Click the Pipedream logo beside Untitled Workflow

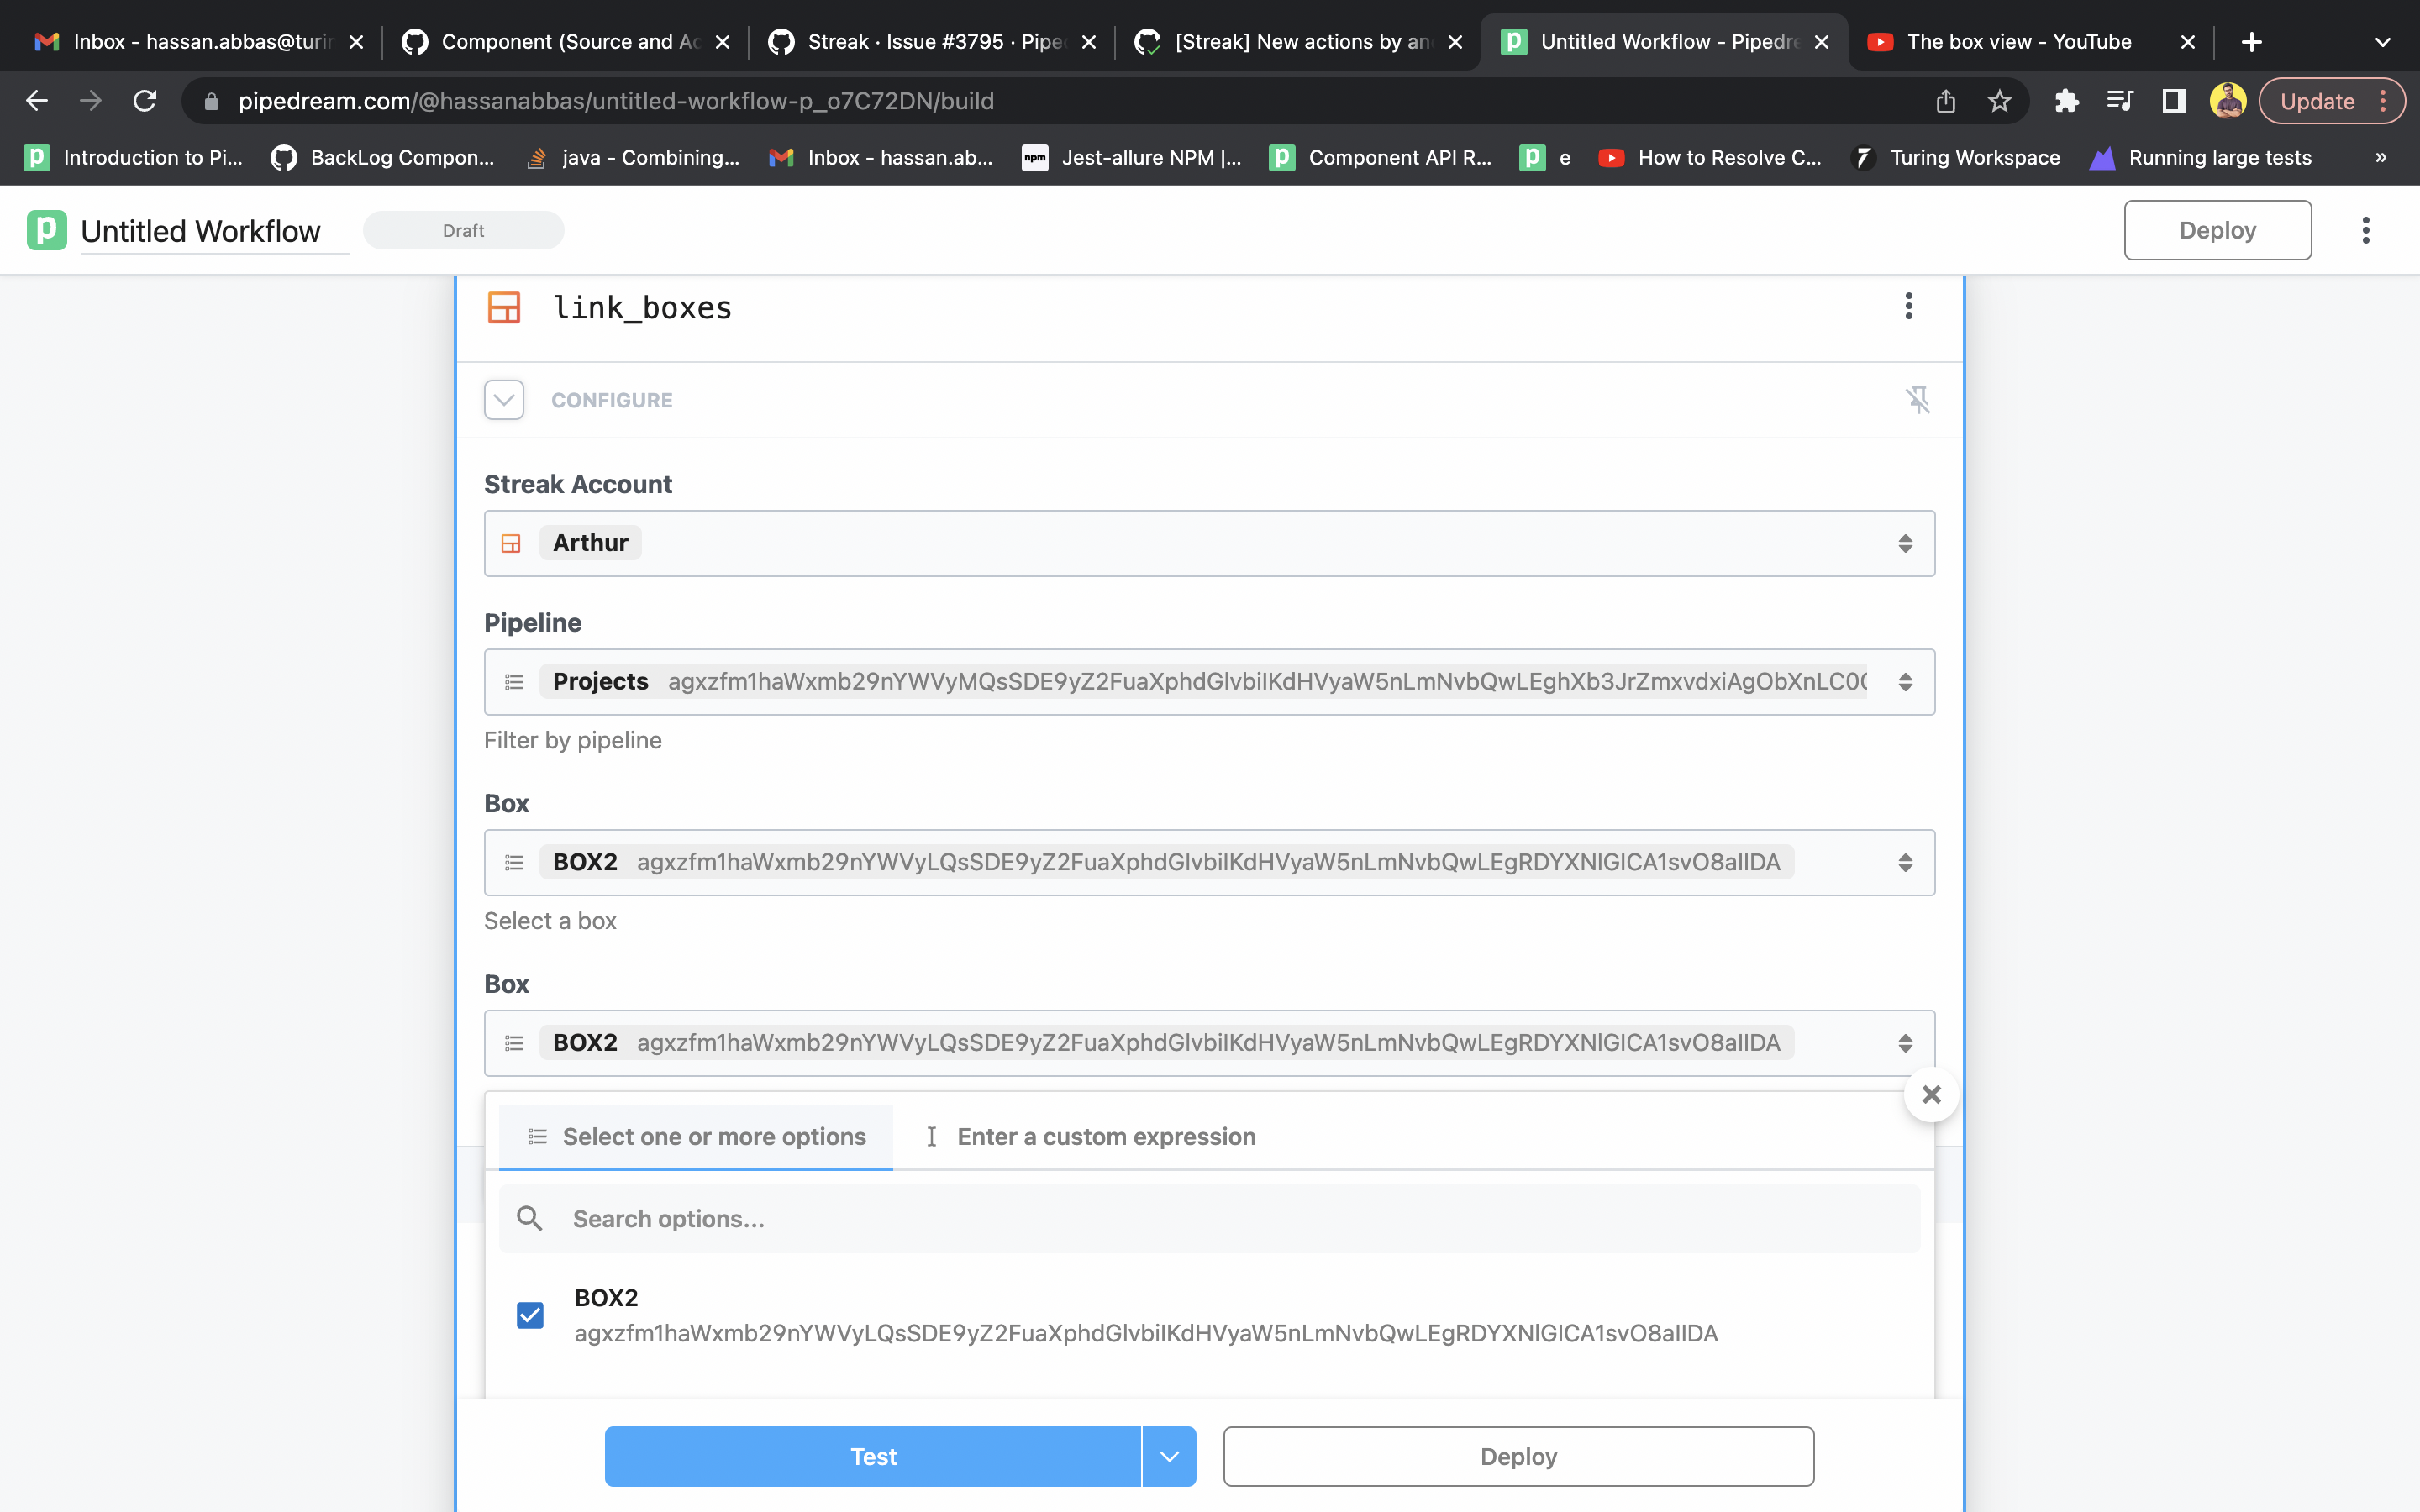(46, 230)
